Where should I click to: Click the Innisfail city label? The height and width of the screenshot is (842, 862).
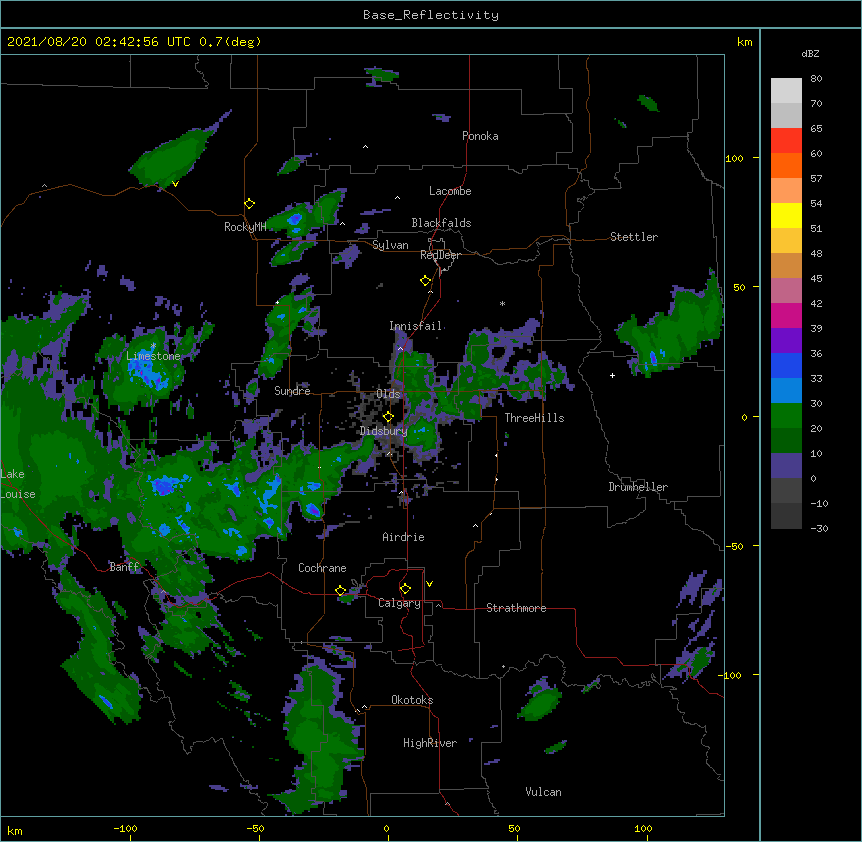point(415,326)
